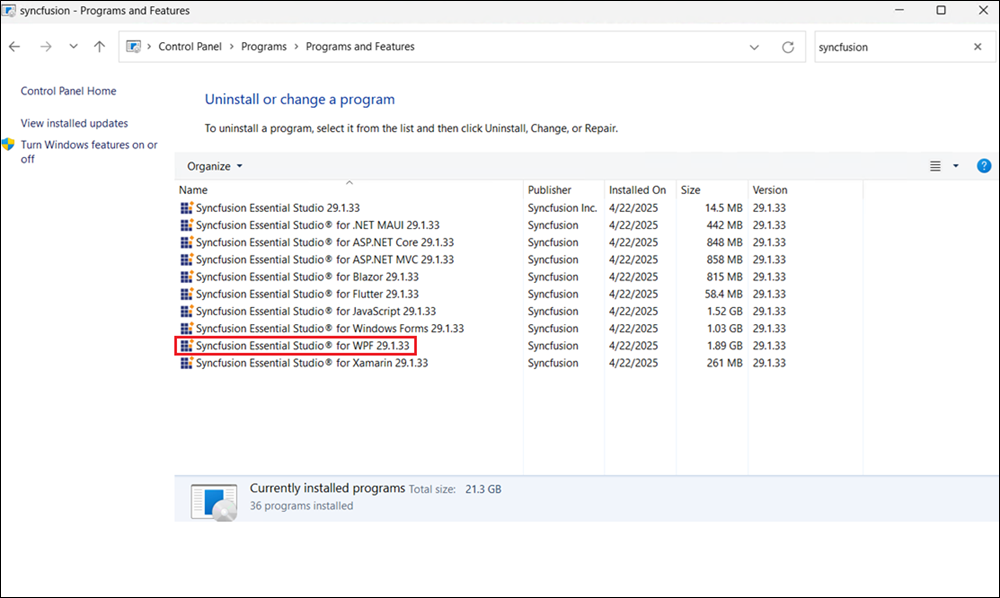
Task: Select Essential Studio for Flutter
Action: 307,294
